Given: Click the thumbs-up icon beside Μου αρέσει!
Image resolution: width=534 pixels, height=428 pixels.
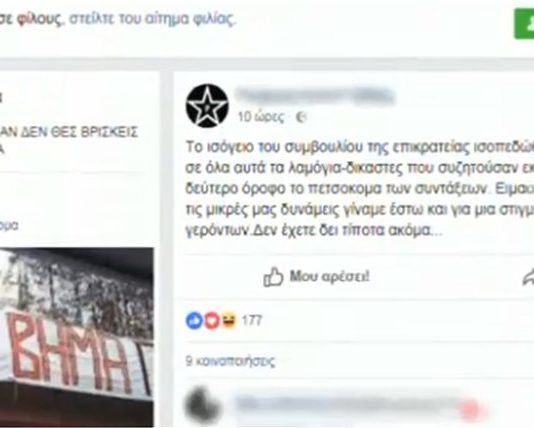Looking at the screenshot, I should [273, 276].
